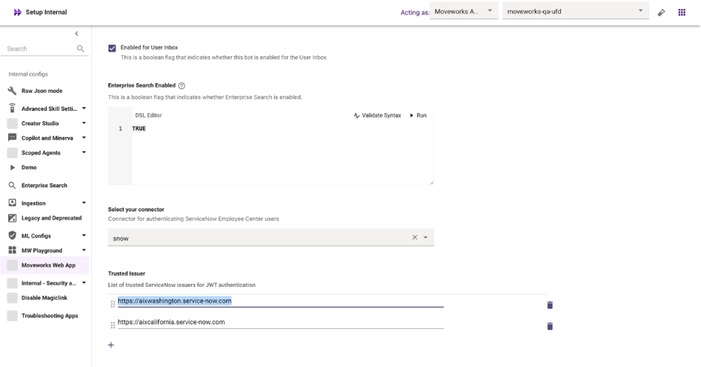Select Moveworks Web App menu item
The height and width of the screenshot is (367, 701).
[x=45, y=265]
